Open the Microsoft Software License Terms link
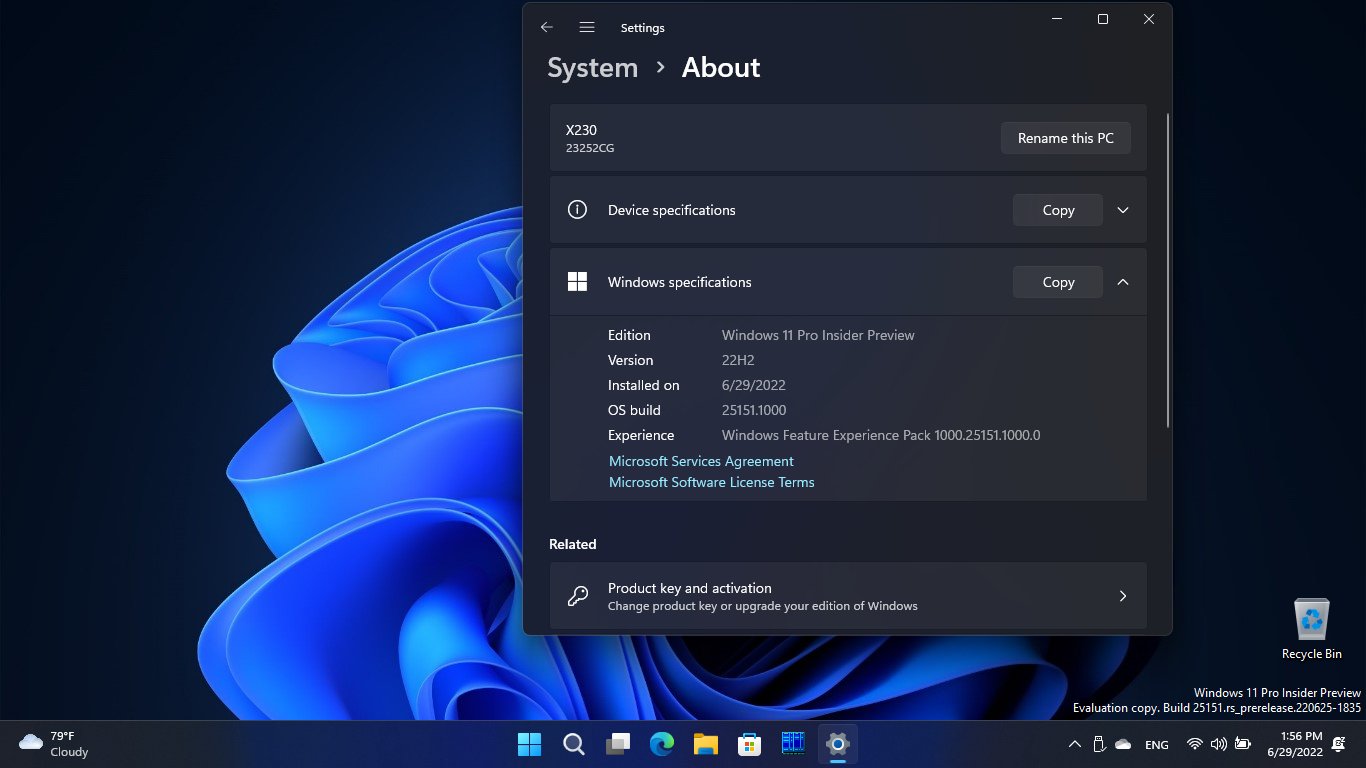 point(712,482)
